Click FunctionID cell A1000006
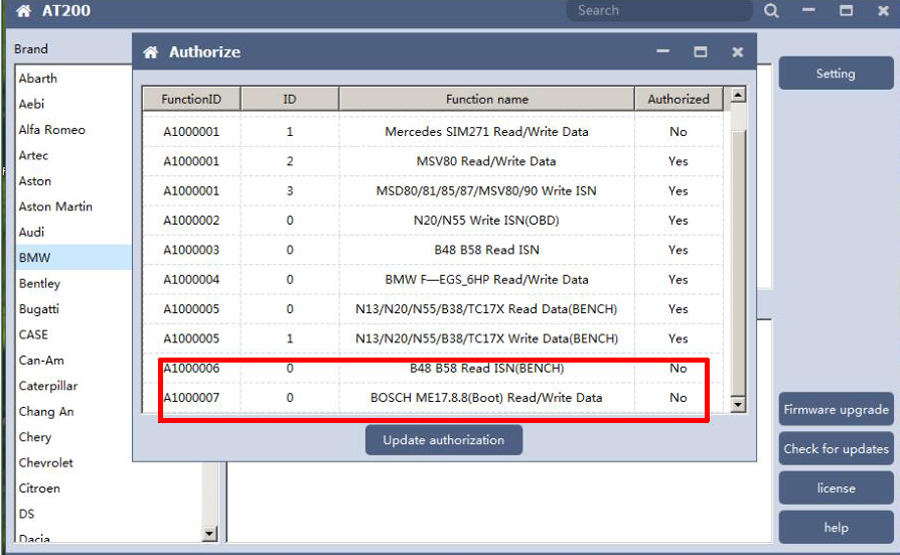This screenshot has height=555, width=900. click(x=191, y=368)
